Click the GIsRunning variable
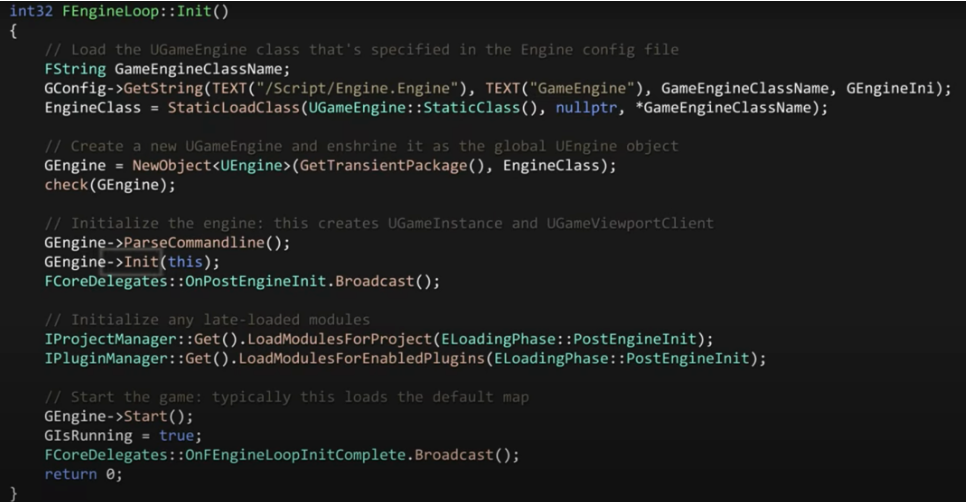Screen dimensions: 966x502 pyautogui.click(x=89, y=435)
